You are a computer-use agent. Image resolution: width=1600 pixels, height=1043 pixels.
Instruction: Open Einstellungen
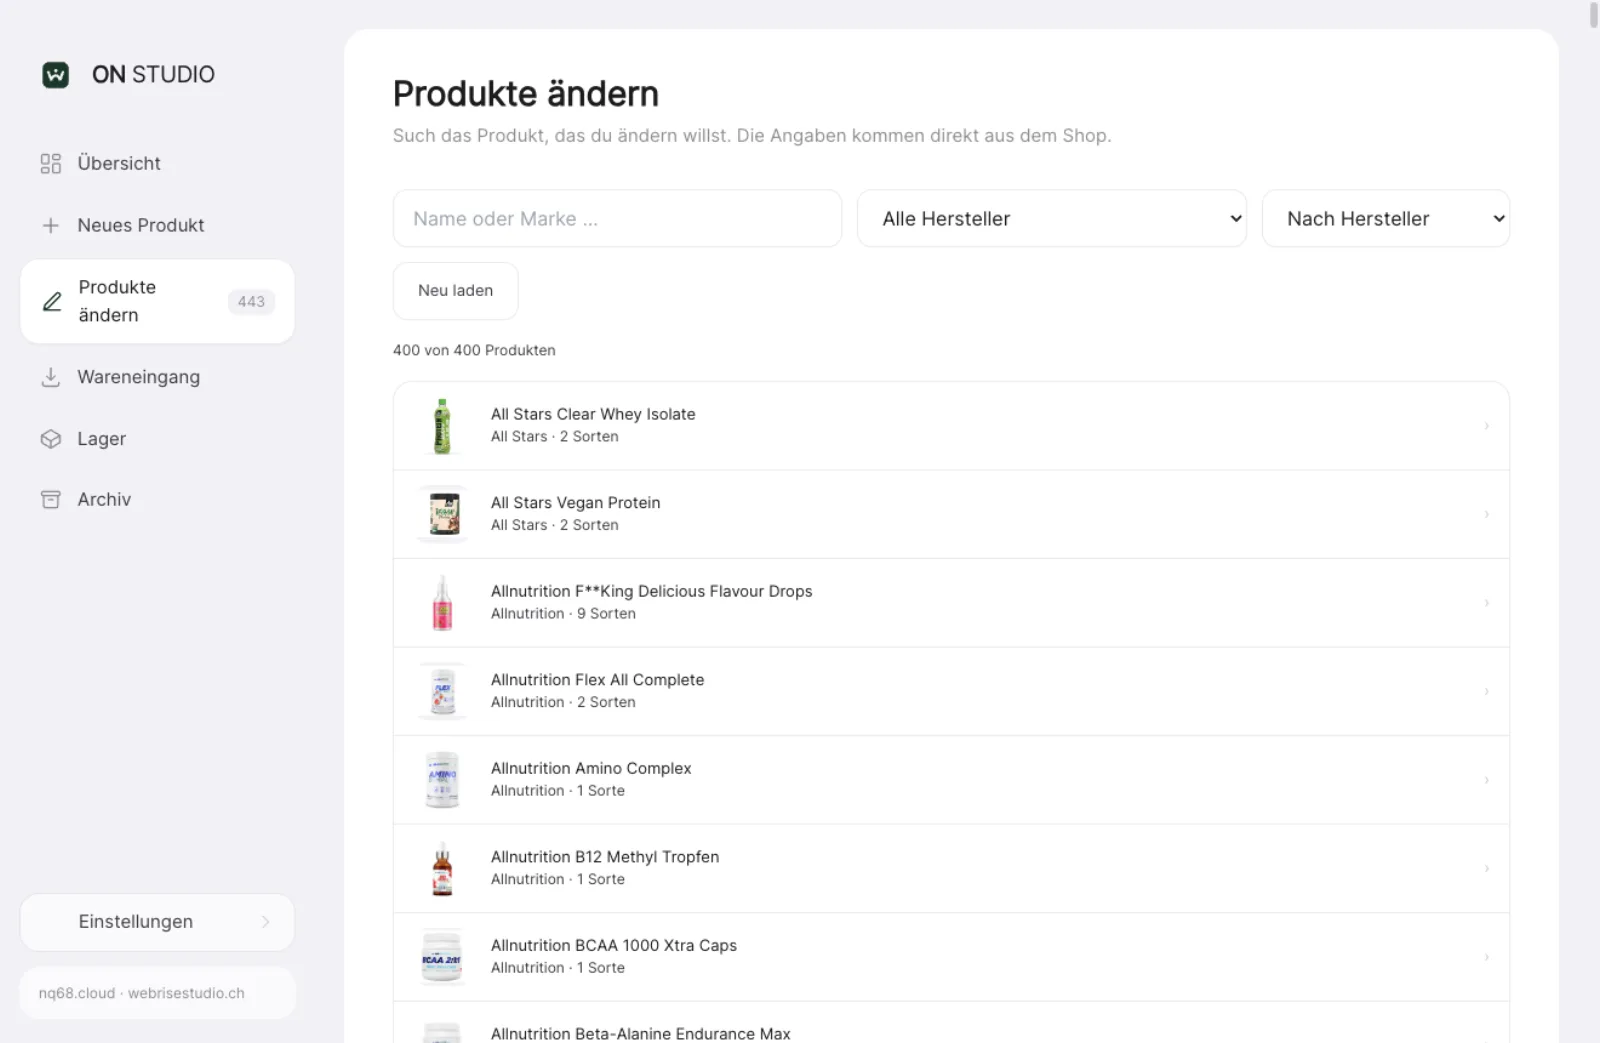[x=157, y=922]
